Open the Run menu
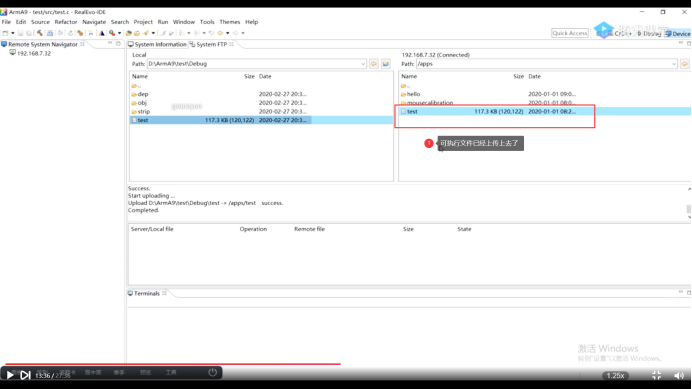Viewport: 692px width, 389px height. pyautogui.click(x=163, y=22)
